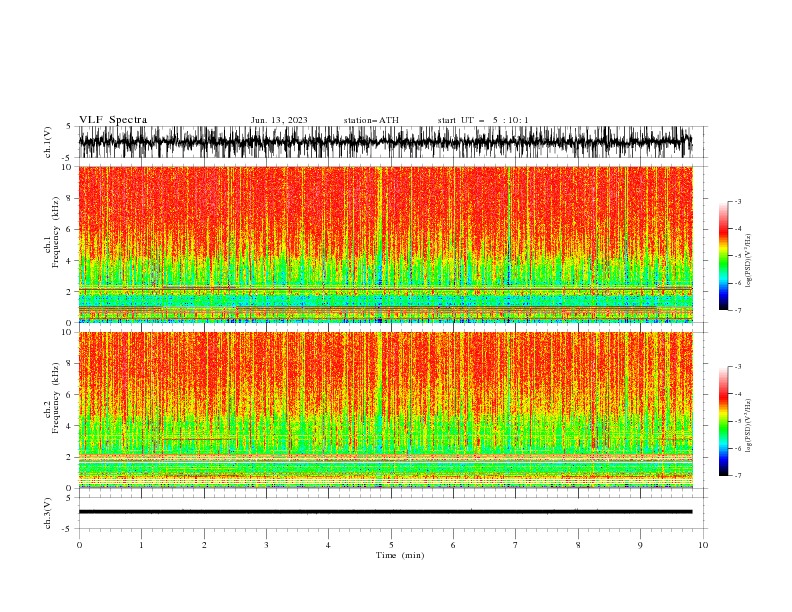Click the 'ch.3(V)' axis label
This screenshot has height=612, width=792.
coord(48,513)
